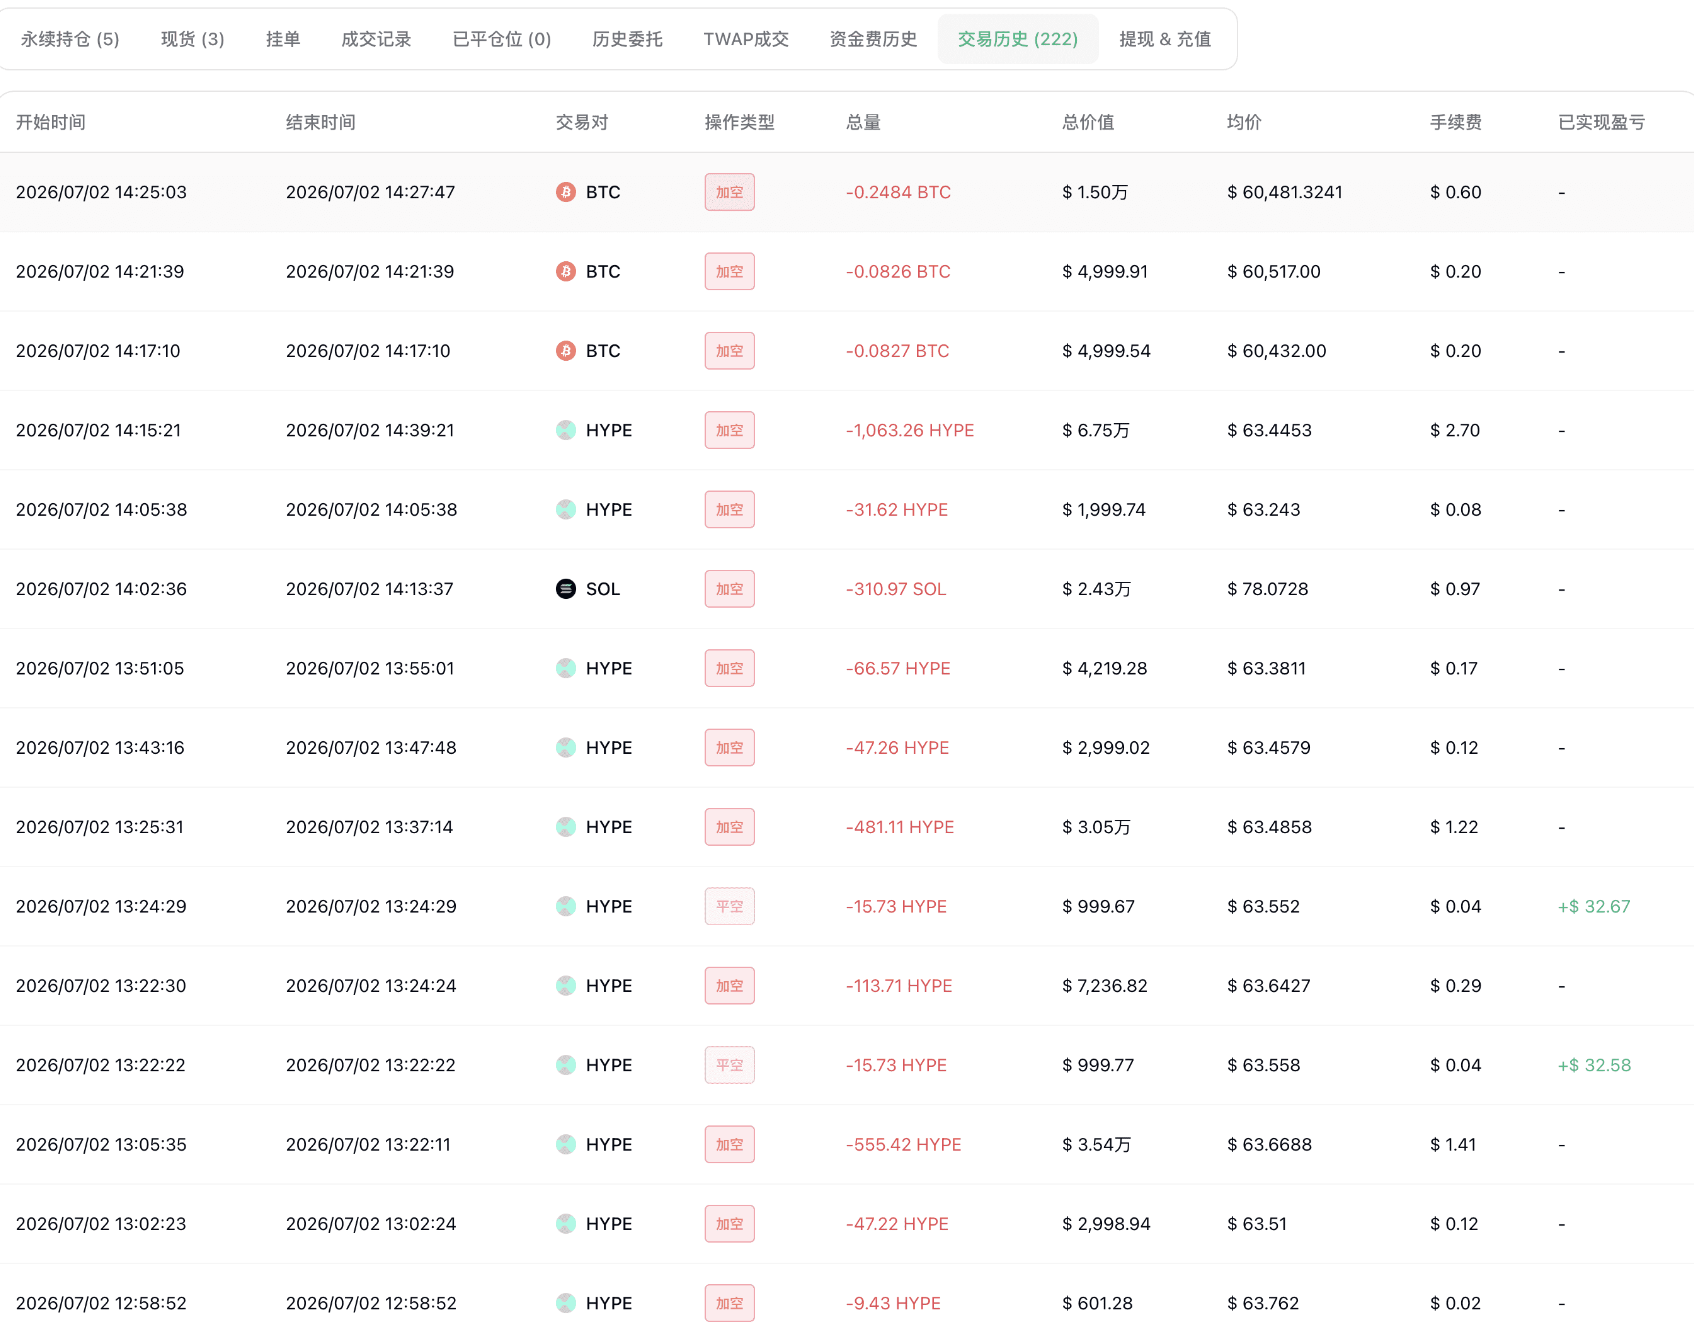Click the 结束时间 column header
The height and width of the screenshot is (1325, 1694).
pyautogui.click(x=321, y=122)
